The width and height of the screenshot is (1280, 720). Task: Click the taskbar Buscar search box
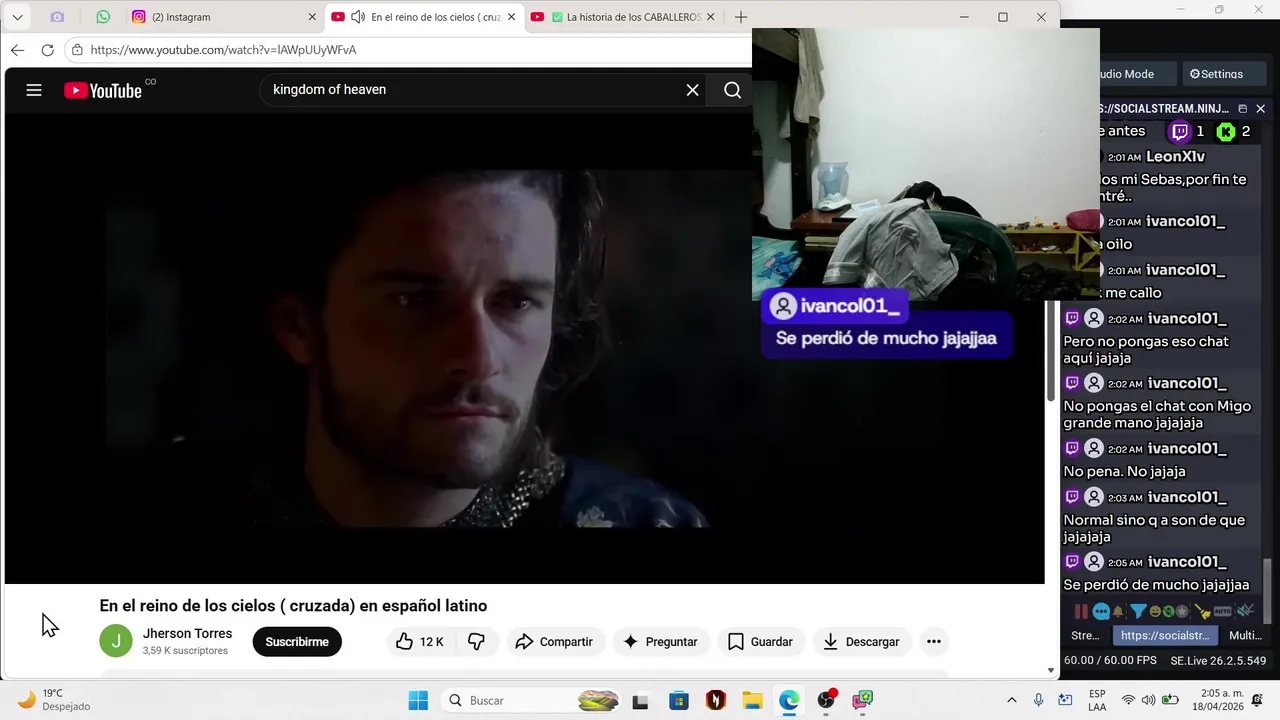(x=533, y=700)
